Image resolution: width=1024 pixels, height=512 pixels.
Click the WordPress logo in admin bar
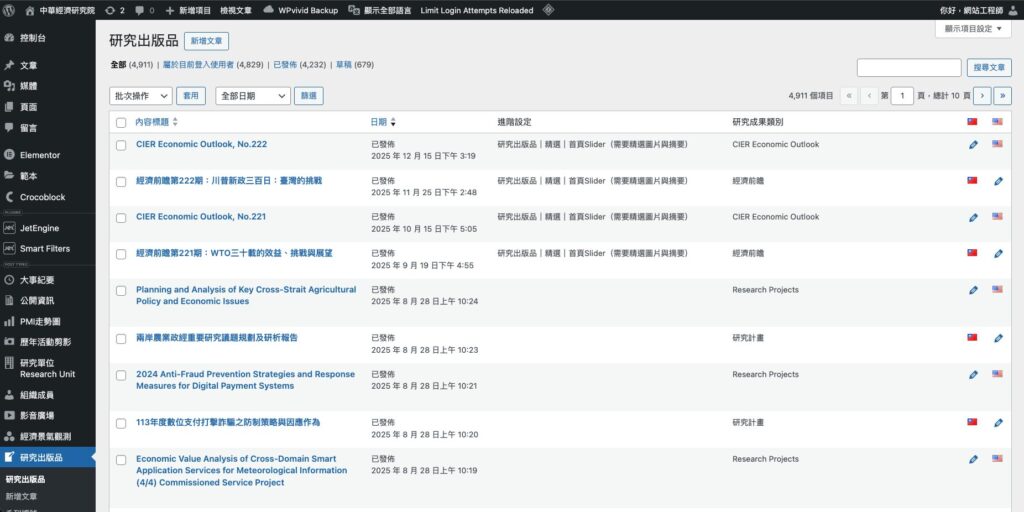[x=9, y=9]
